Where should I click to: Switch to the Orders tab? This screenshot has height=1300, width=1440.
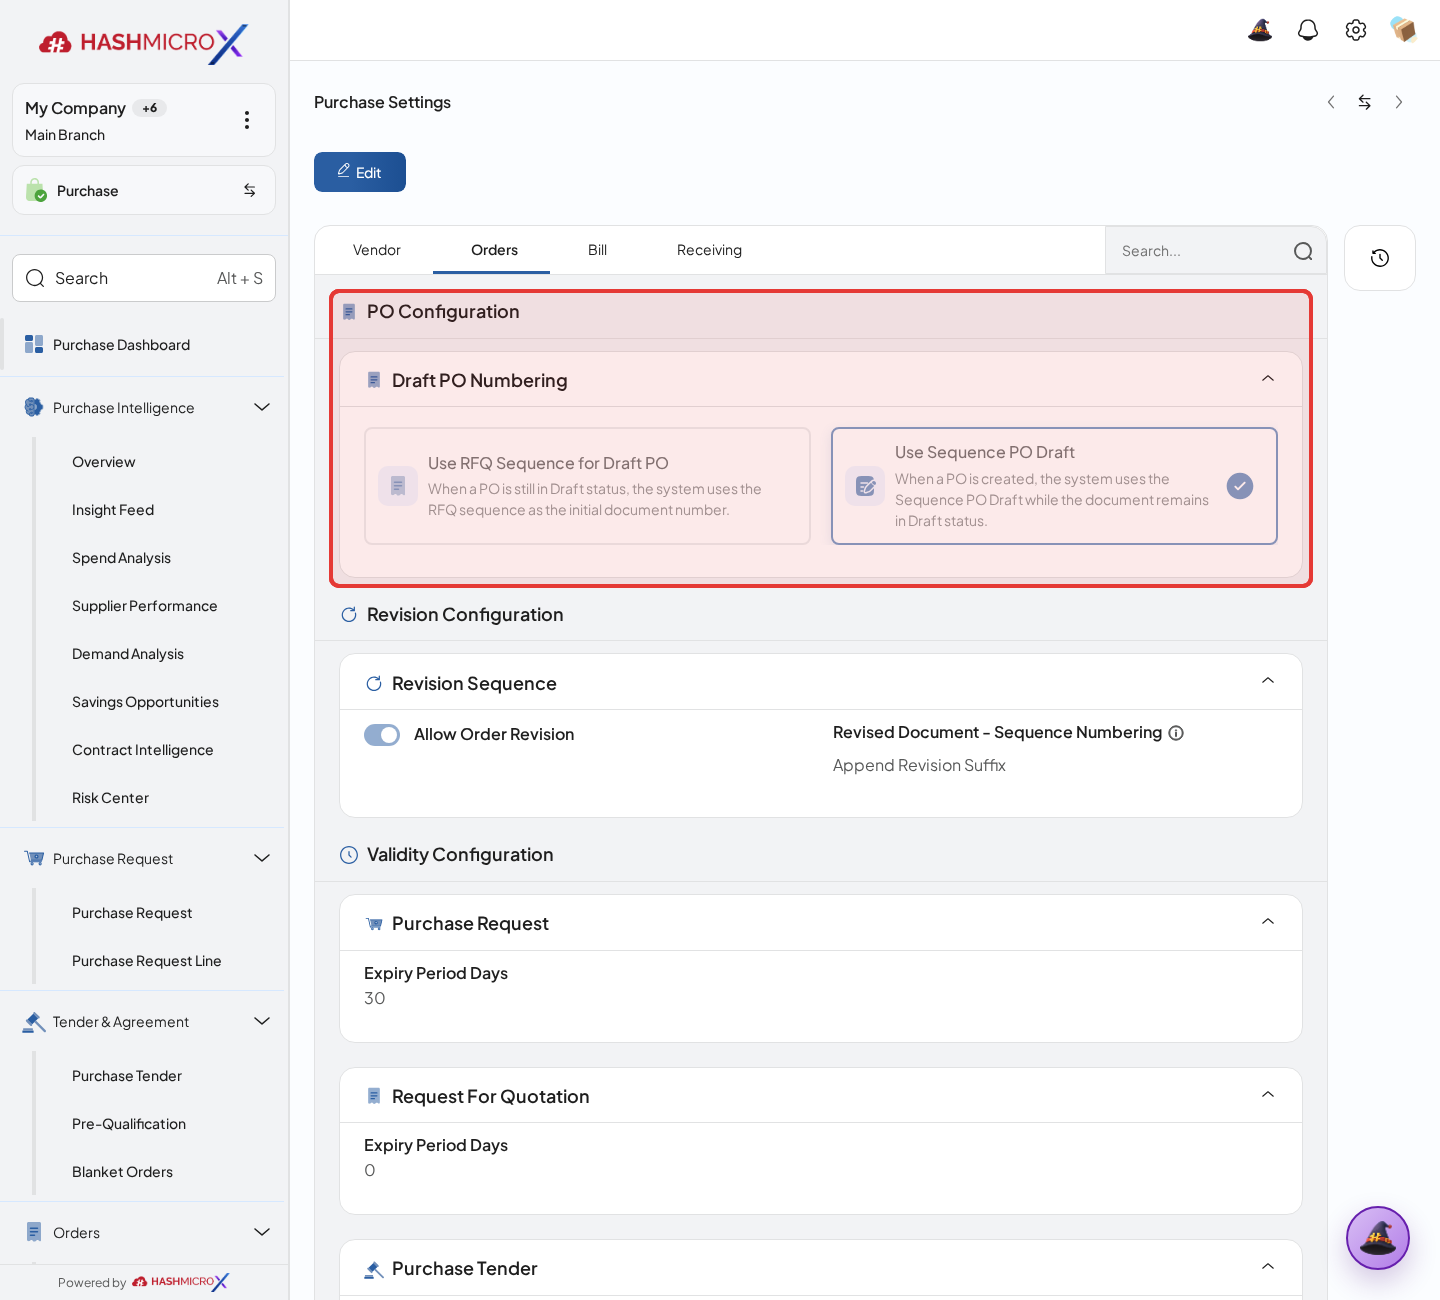pos(495,250)
